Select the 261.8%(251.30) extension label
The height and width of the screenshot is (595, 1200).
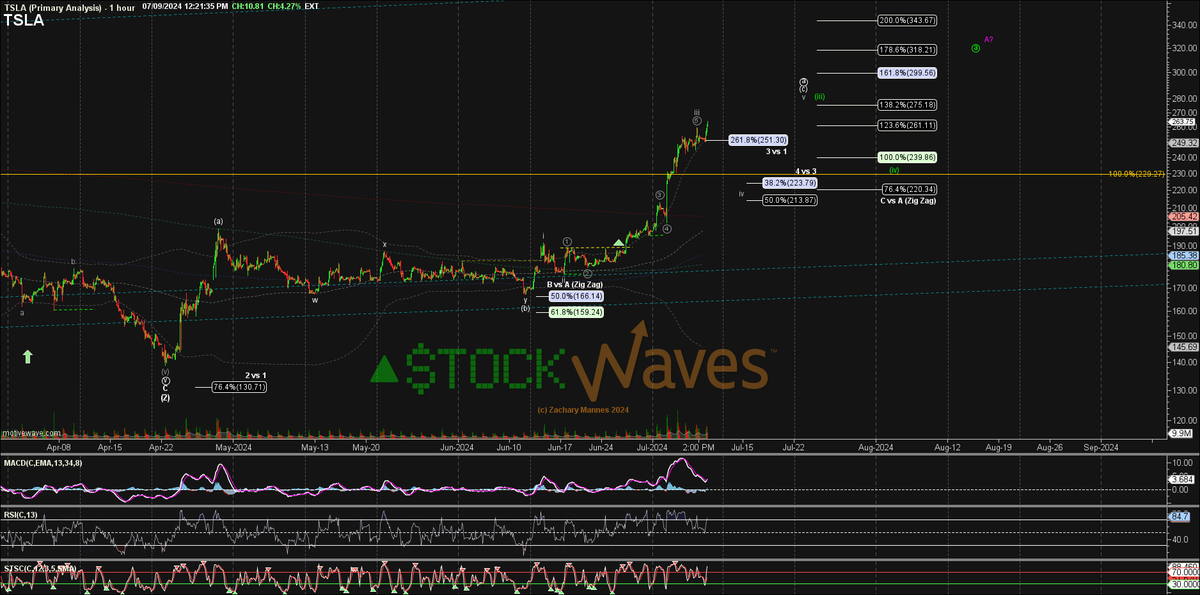pos(759,139)
